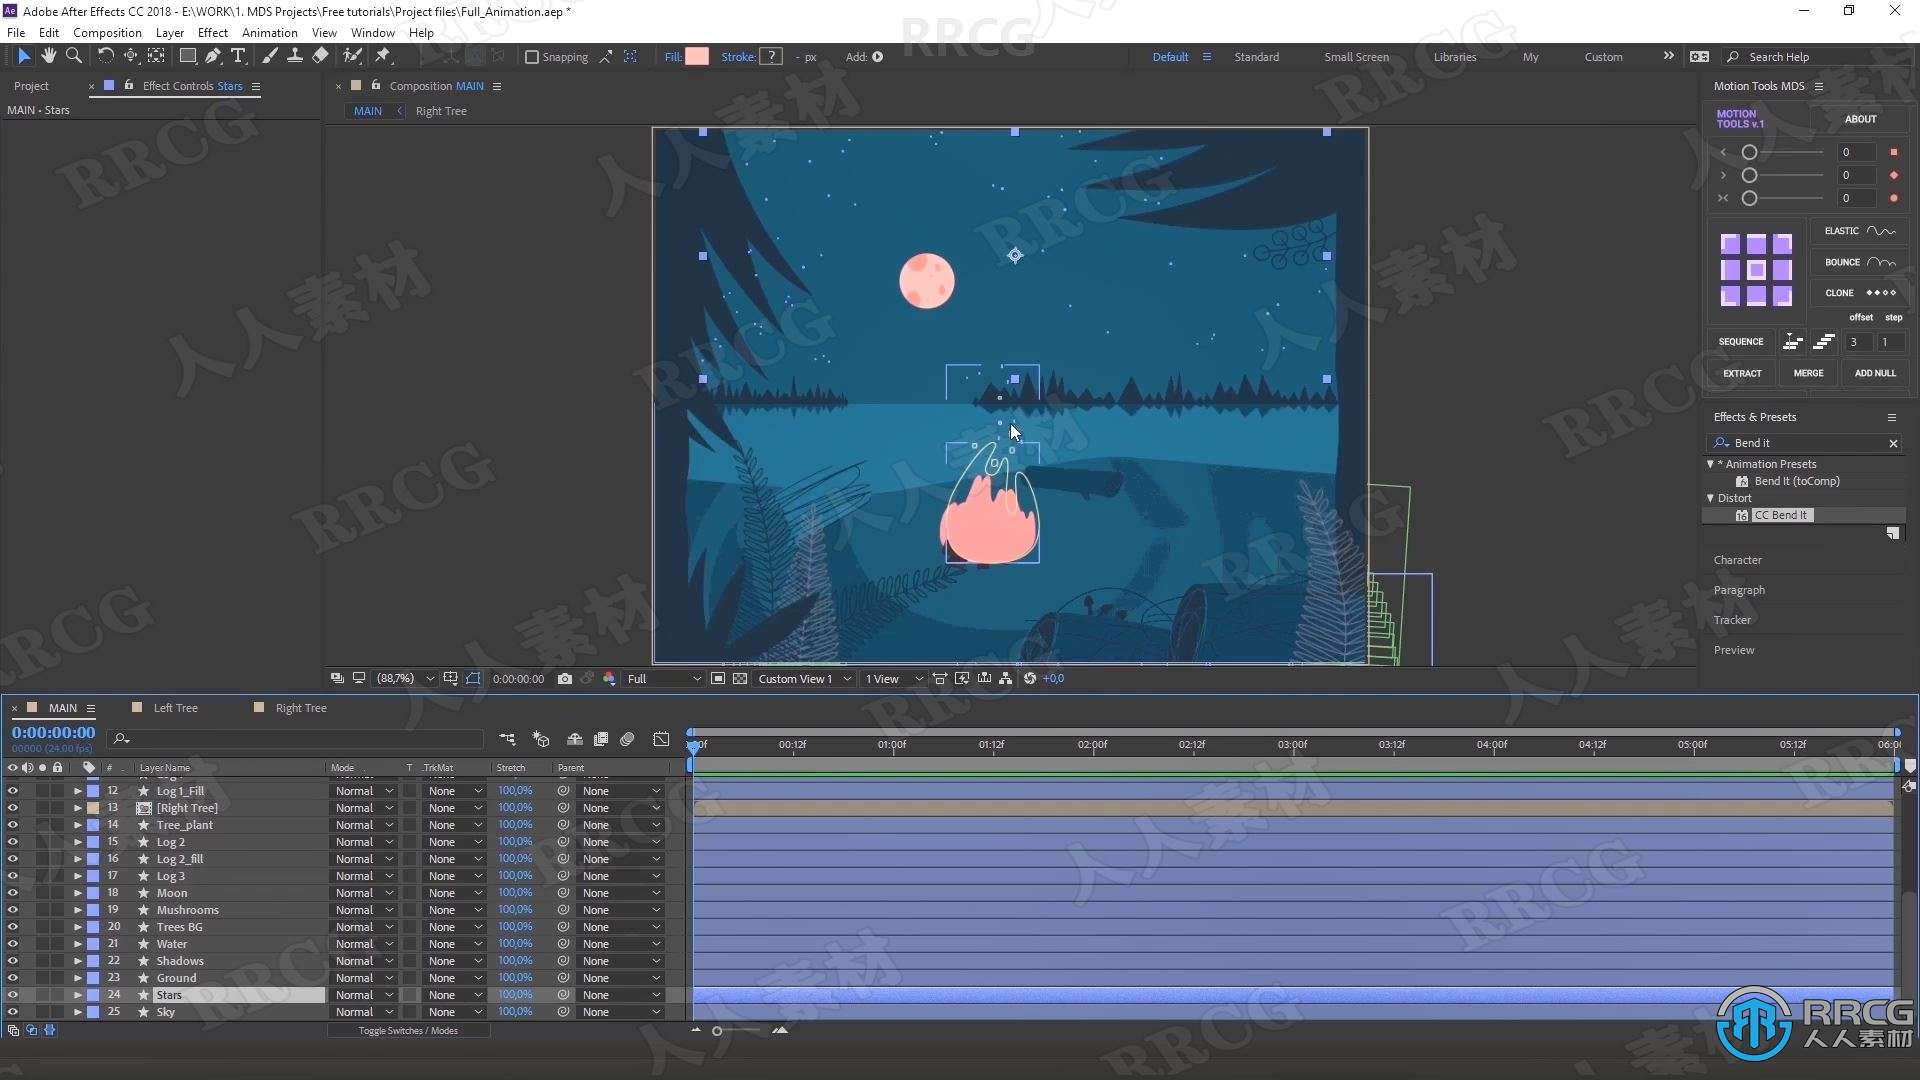The width and height of the screenshot is (1920, 1080).
Task: Click the Elastic button in Motion Tools
Action: (x=1859, y=231)
